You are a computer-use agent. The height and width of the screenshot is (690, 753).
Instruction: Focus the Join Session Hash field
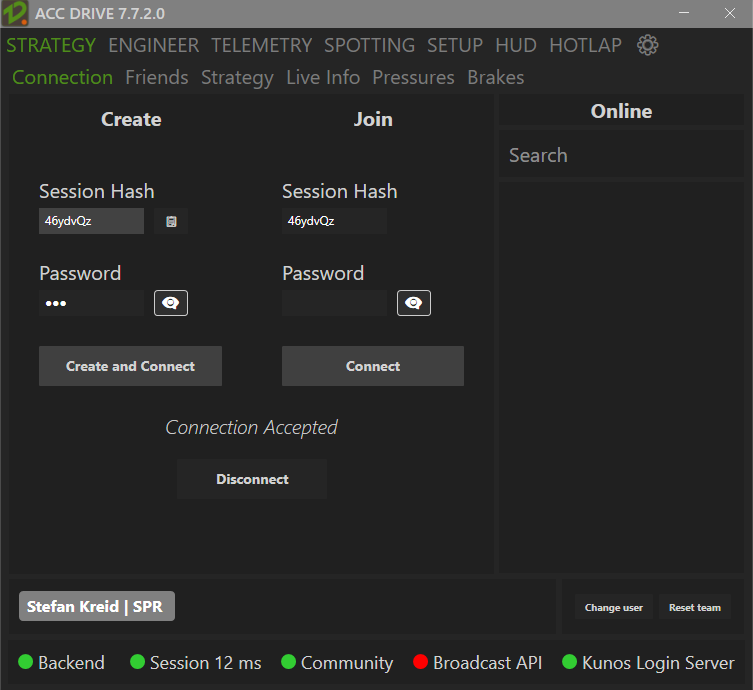click(x=334, y=221)
